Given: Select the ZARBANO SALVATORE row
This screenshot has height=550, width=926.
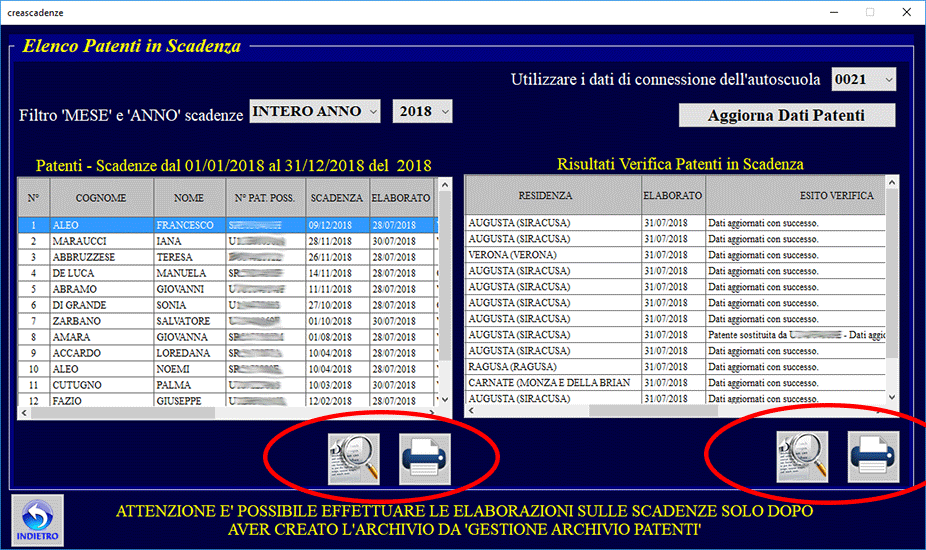Looking at the screenshot, I should coord(229,321).
